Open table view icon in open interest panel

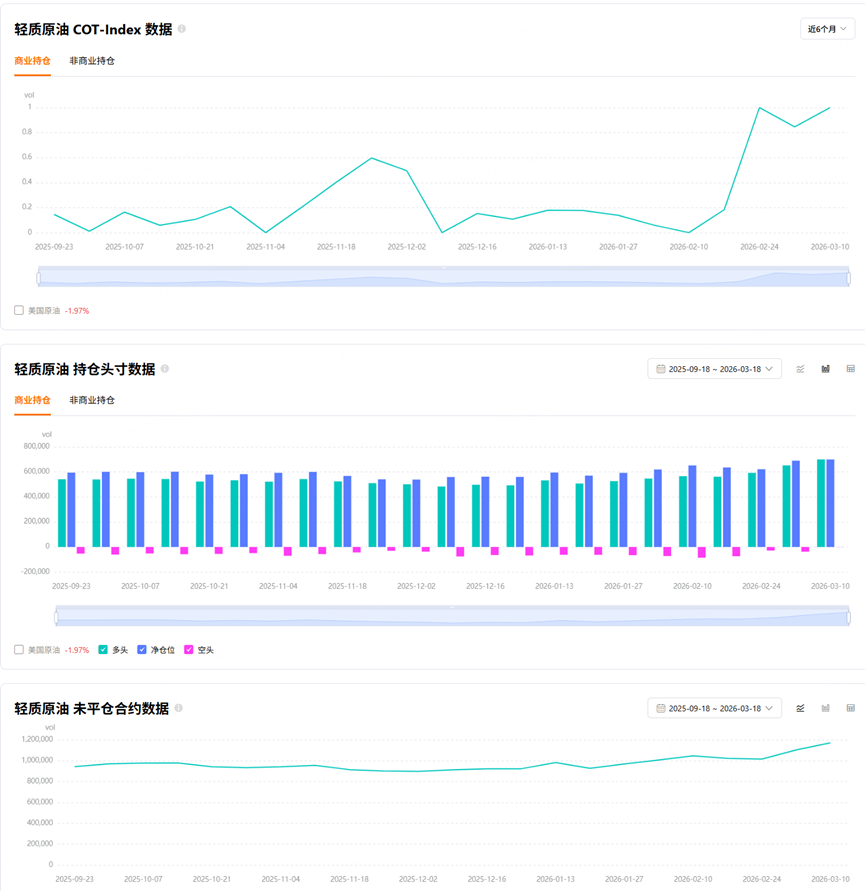tap(850, 708)
